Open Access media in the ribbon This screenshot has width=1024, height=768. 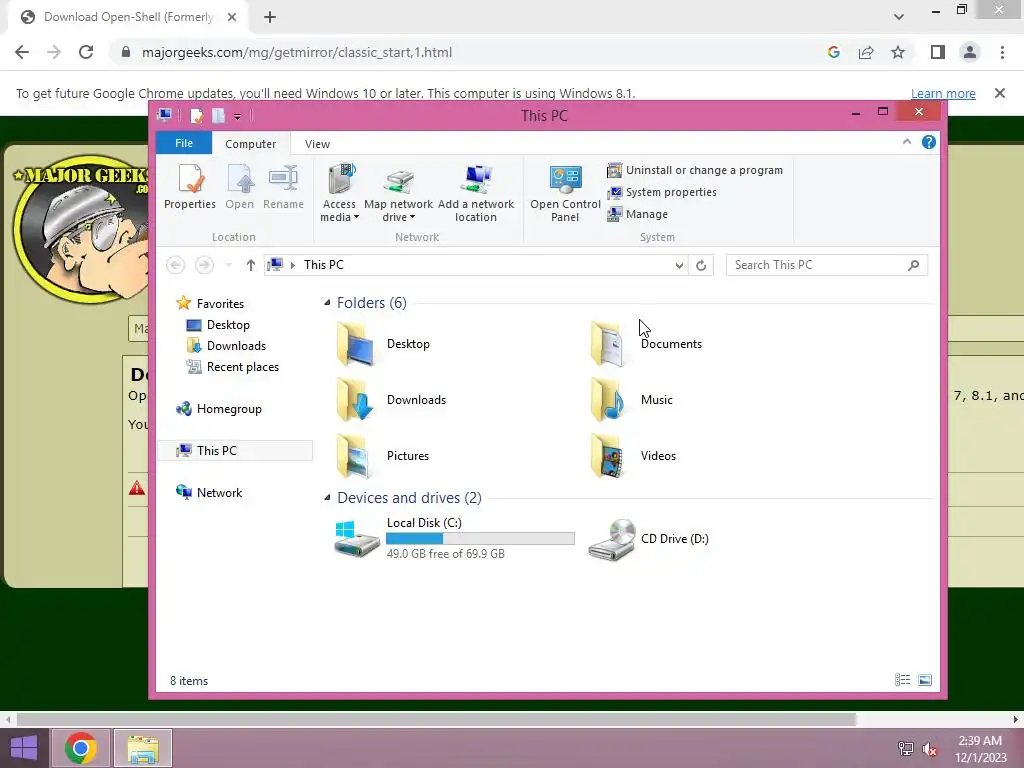(340, 193)
